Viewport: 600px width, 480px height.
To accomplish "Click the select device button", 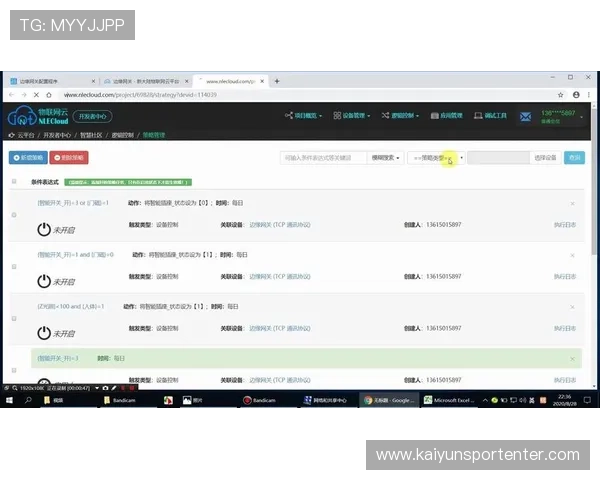I will click(545, 157).
